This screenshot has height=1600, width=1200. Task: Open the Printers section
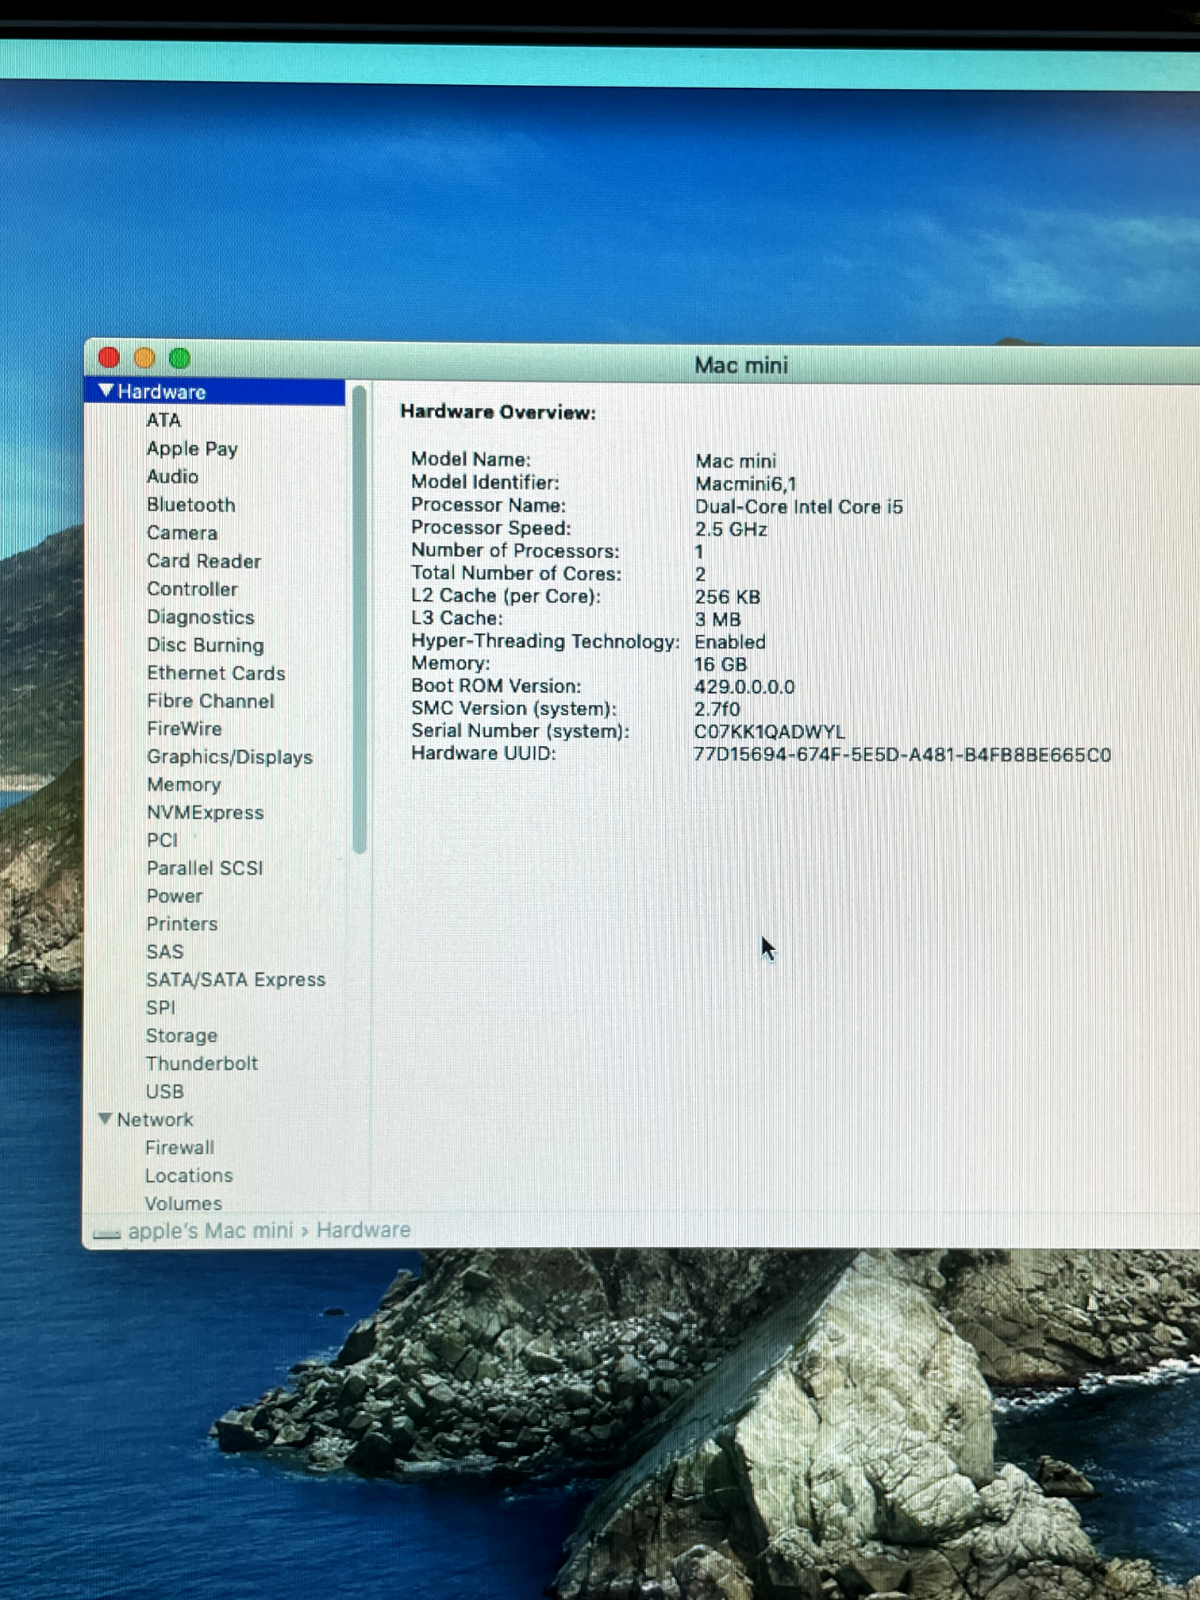pyautogui.click(x=181, y=923)
